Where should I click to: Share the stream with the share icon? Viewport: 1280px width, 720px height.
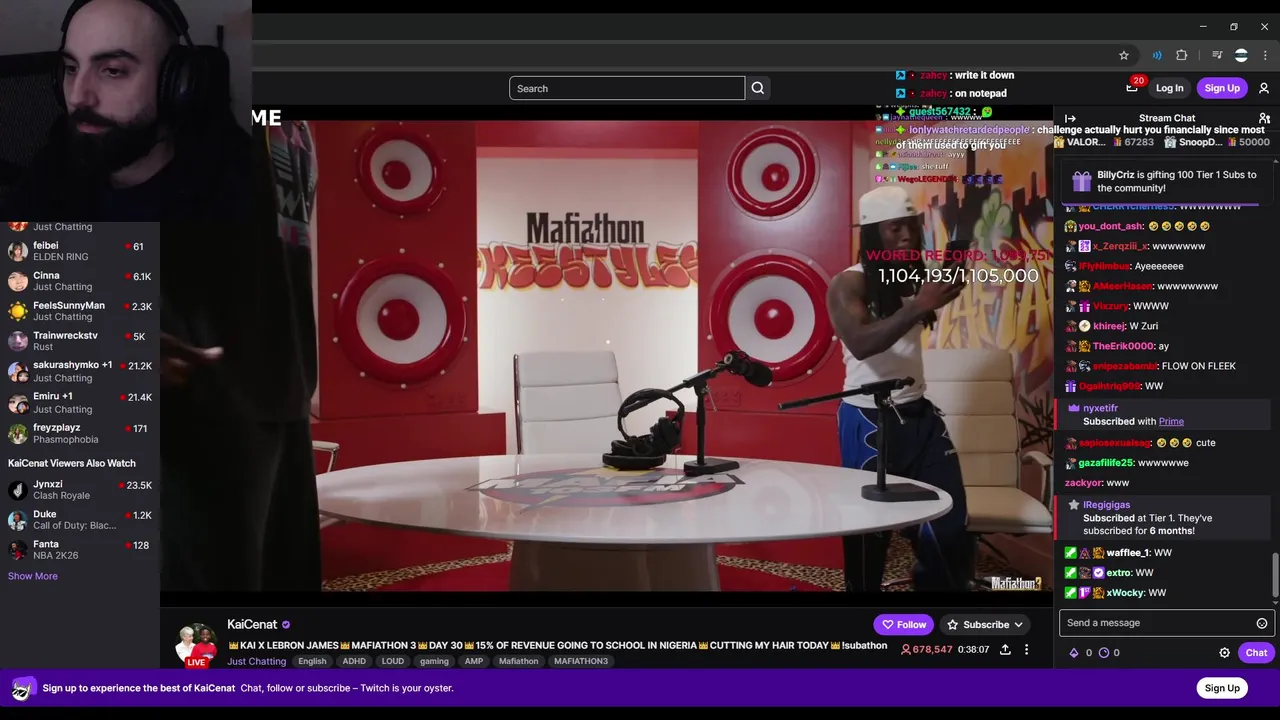coord(1005,650)
